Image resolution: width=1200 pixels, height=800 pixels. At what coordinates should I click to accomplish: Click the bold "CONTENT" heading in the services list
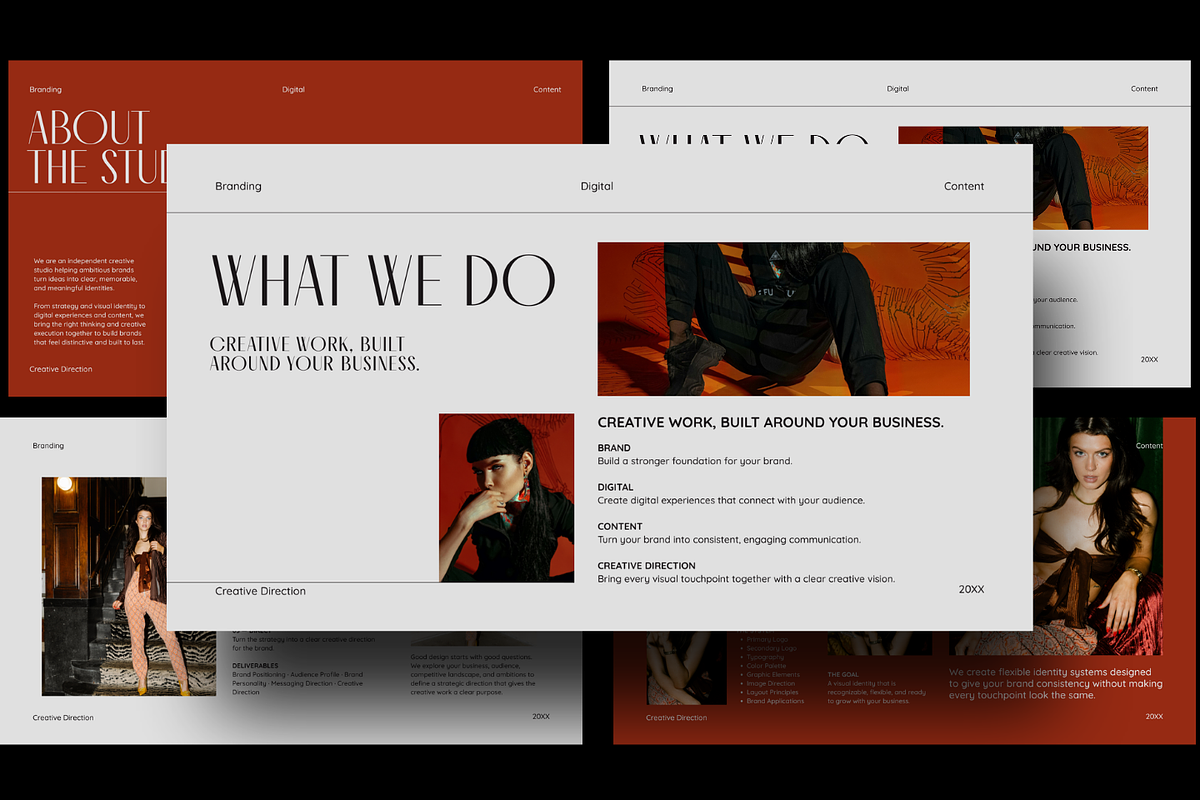click(620, 526)
